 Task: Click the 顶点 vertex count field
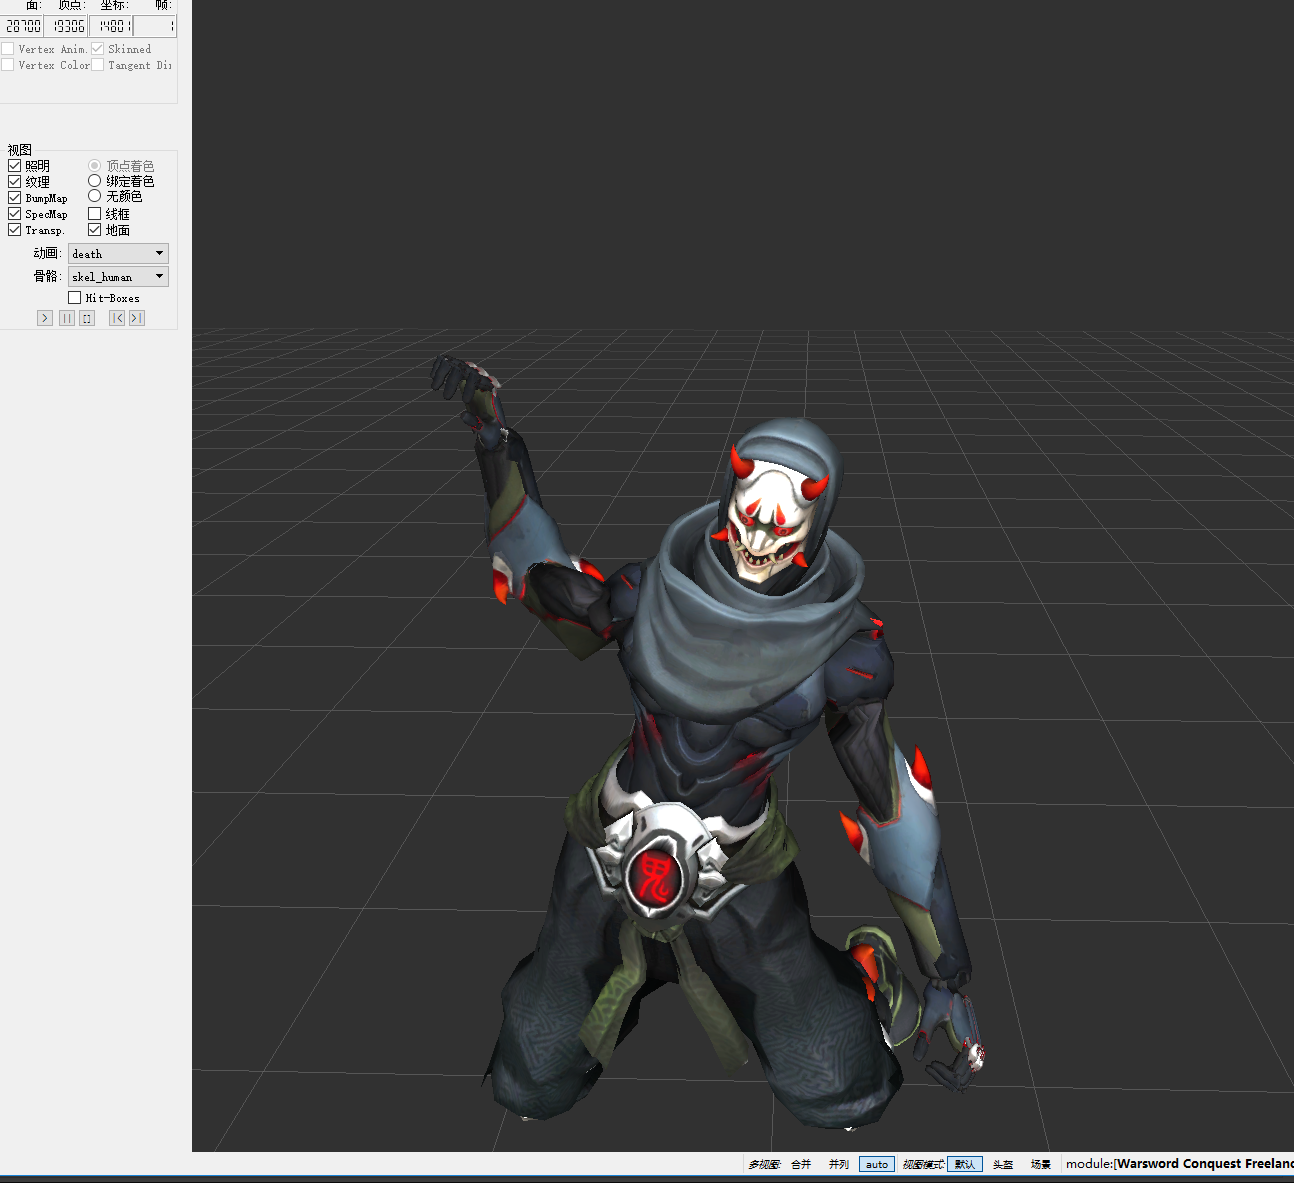pos(67,26)
